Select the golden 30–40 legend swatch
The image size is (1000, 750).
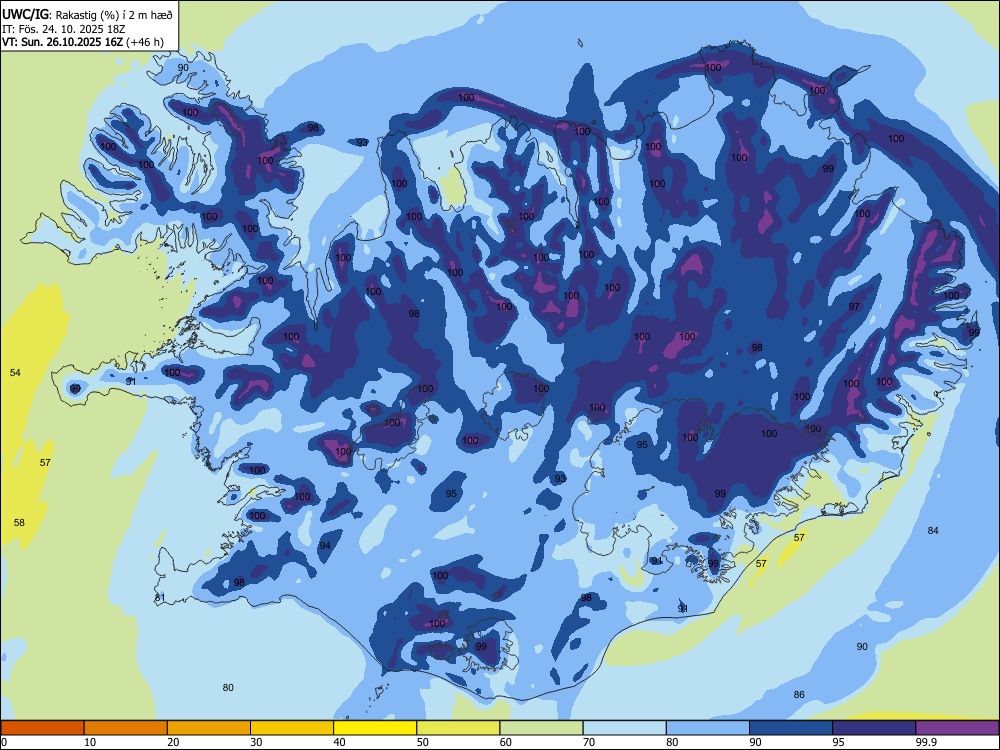point(292,728)
